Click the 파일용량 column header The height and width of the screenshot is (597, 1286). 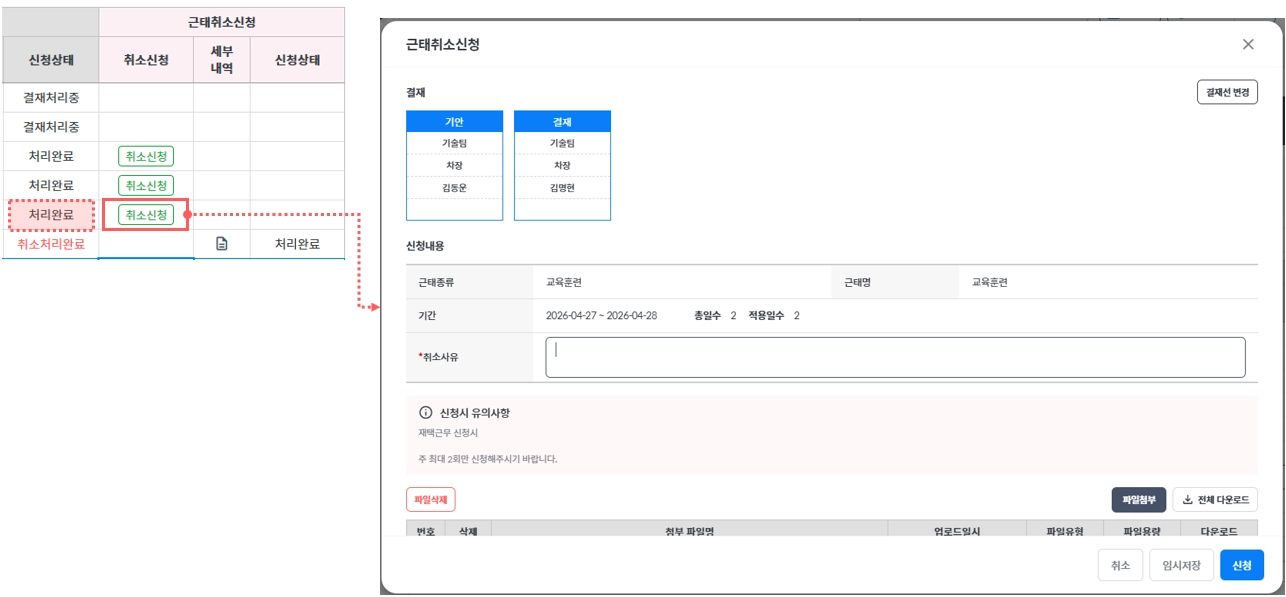pyautogui.click(x=1143, y=531)
